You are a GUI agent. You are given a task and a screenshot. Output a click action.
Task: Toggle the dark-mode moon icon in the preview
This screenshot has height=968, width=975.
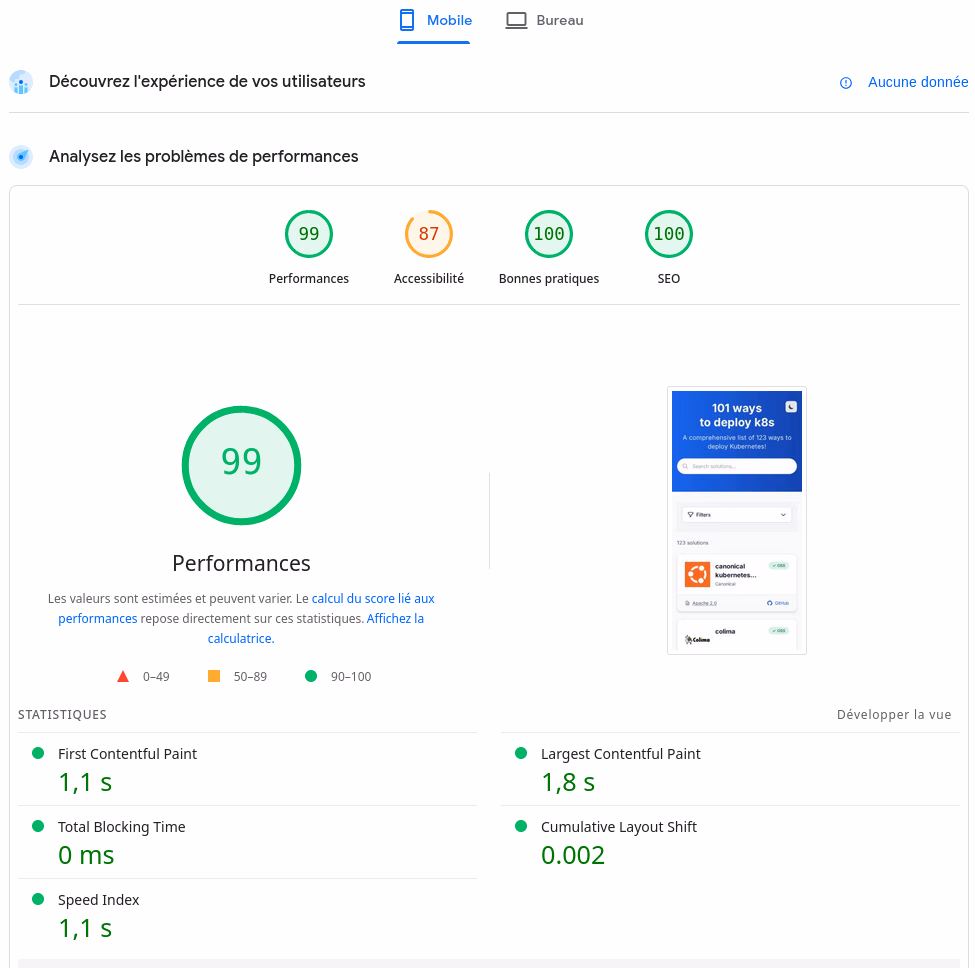(790, 407)
